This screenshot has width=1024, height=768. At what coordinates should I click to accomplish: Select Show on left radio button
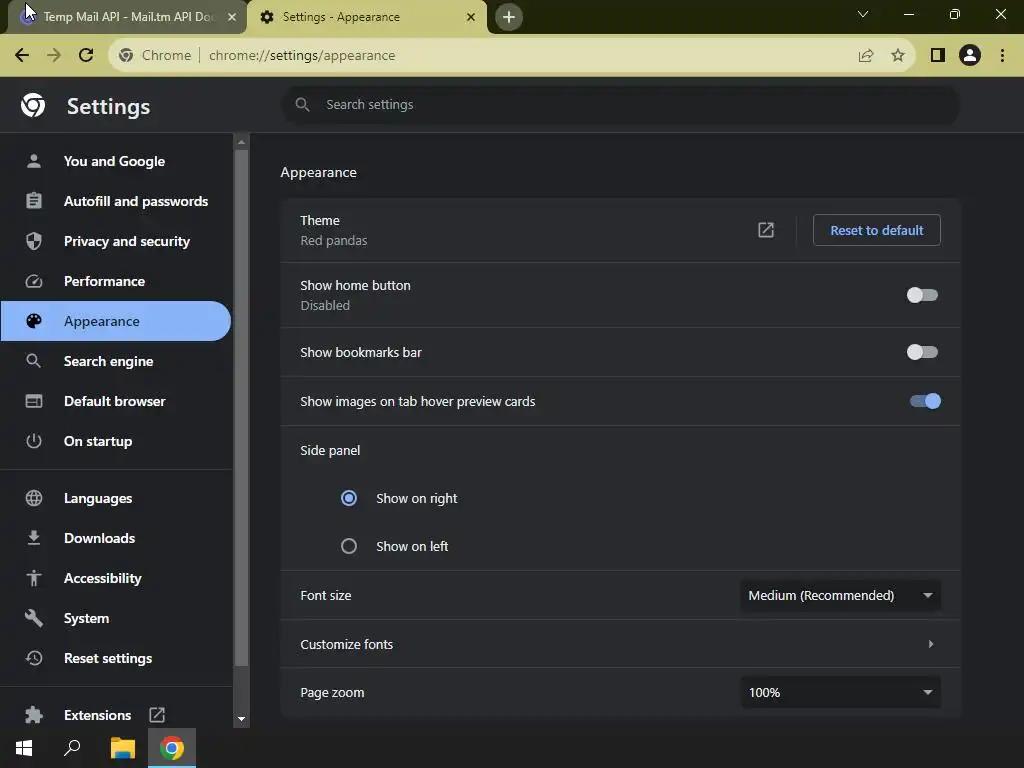click(x=349, y=546)
